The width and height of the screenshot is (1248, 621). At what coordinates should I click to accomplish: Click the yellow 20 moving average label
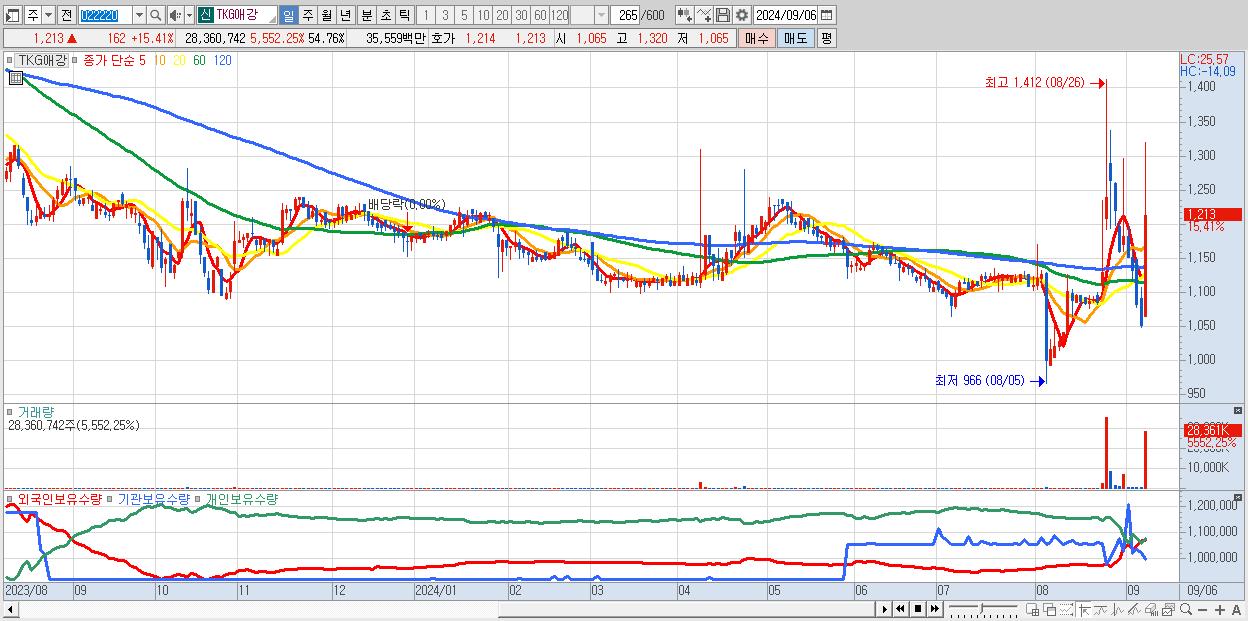tap(180, 60)
